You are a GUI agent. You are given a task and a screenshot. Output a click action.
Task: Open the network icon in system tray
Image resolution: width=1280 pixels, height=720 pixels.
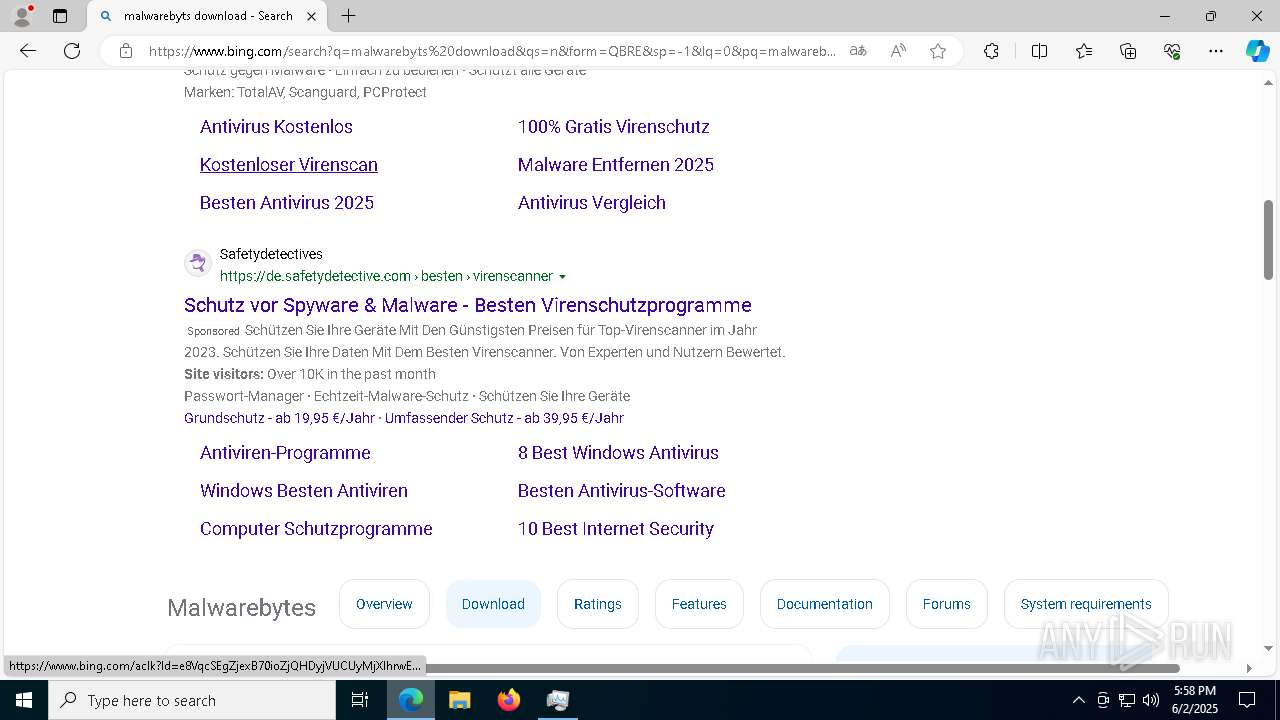pos(1127,700)
